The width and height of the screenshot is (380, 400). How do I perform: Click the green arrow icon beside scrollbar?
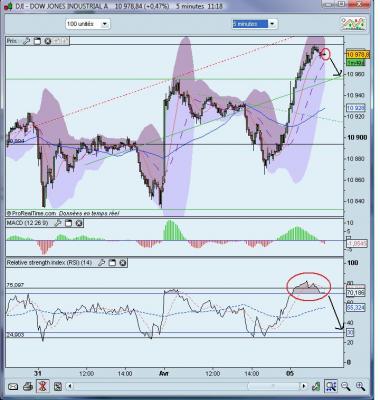(316, 387)
